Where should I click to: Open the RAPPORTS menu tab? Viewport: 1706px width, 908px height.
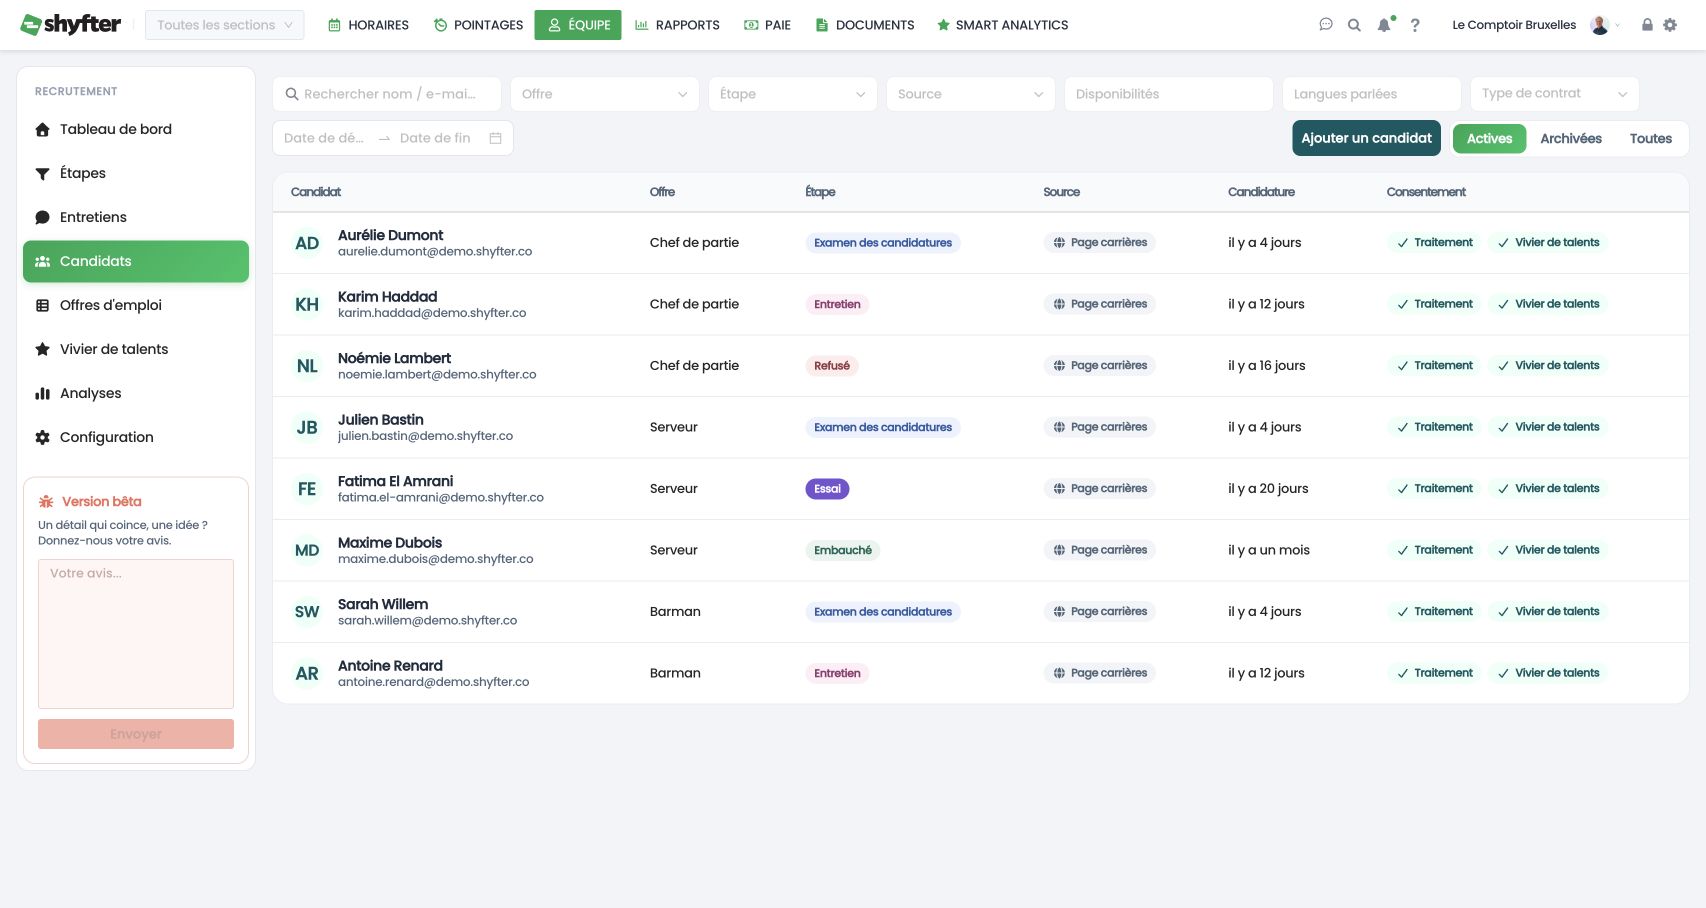tap(677, 25)
